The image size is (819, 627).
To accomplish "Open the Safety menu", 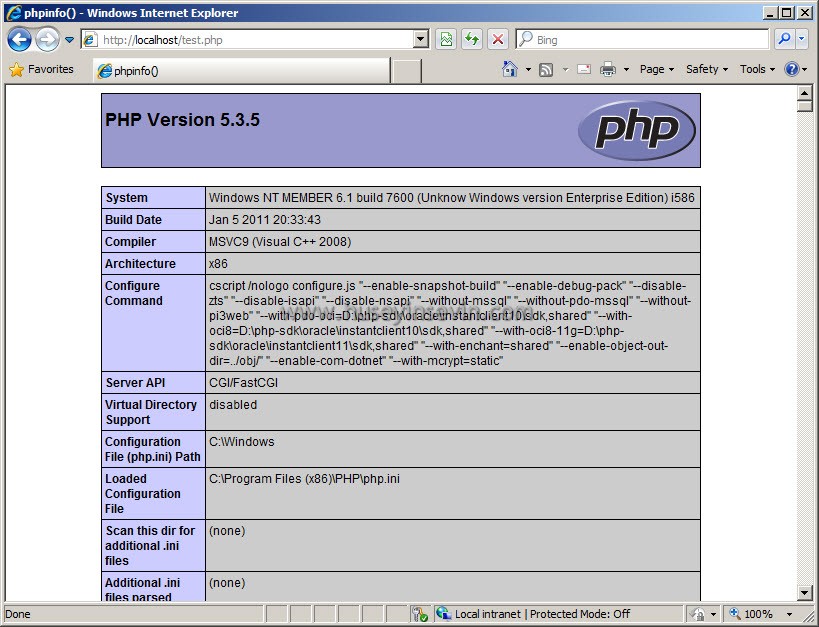I will coord(707,69).
